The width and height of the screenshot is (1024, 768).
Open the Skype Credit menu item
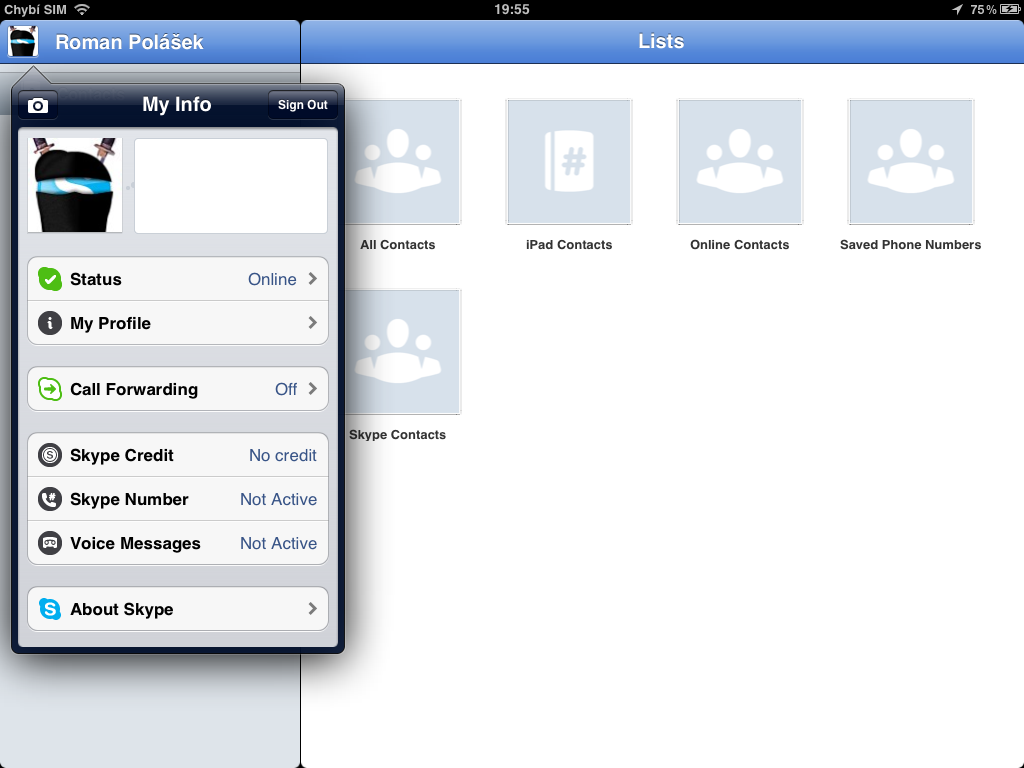click(178, 455)
